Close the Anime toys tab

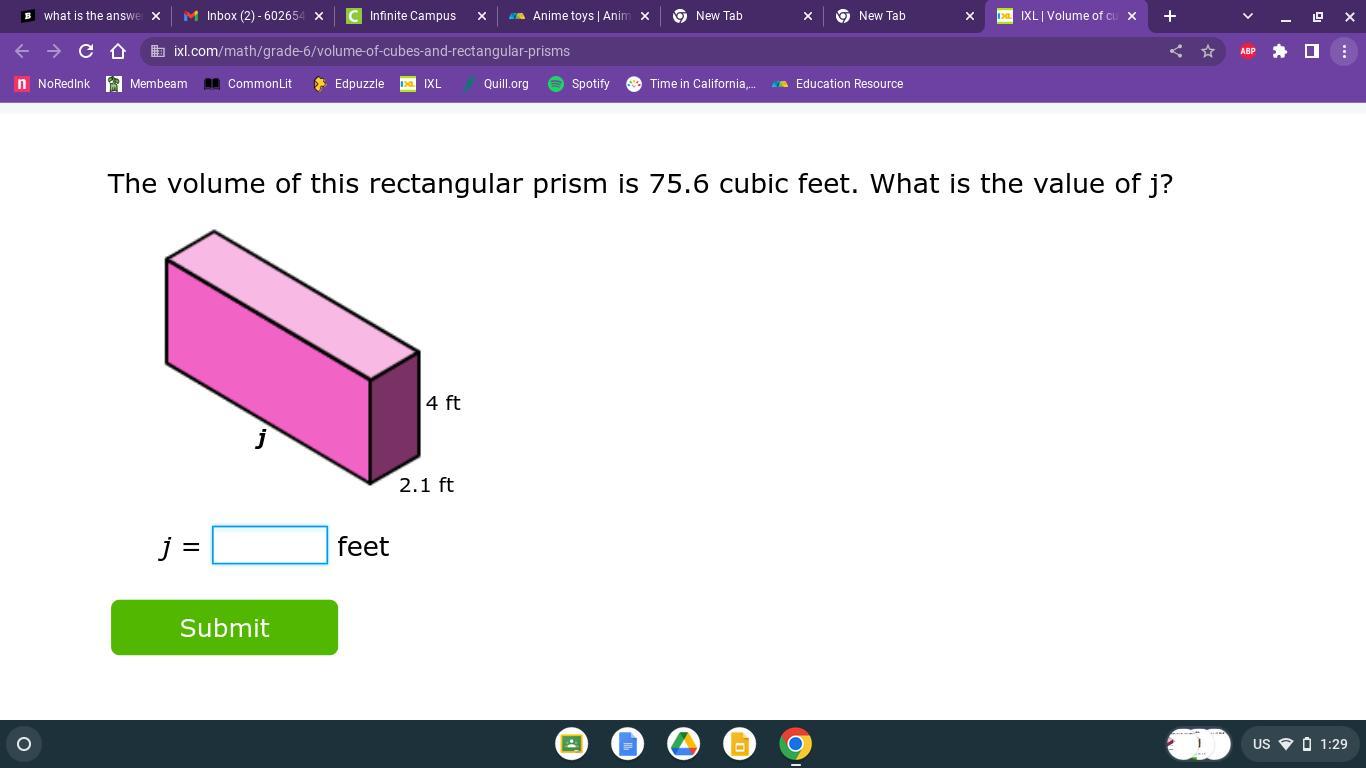coord(645,16)
